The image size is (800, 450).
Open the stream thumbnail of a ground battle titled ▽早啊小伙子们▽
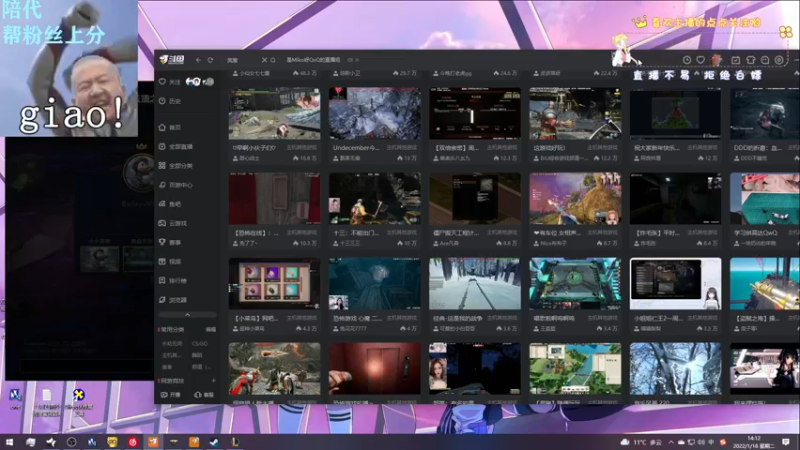point(274,113)
